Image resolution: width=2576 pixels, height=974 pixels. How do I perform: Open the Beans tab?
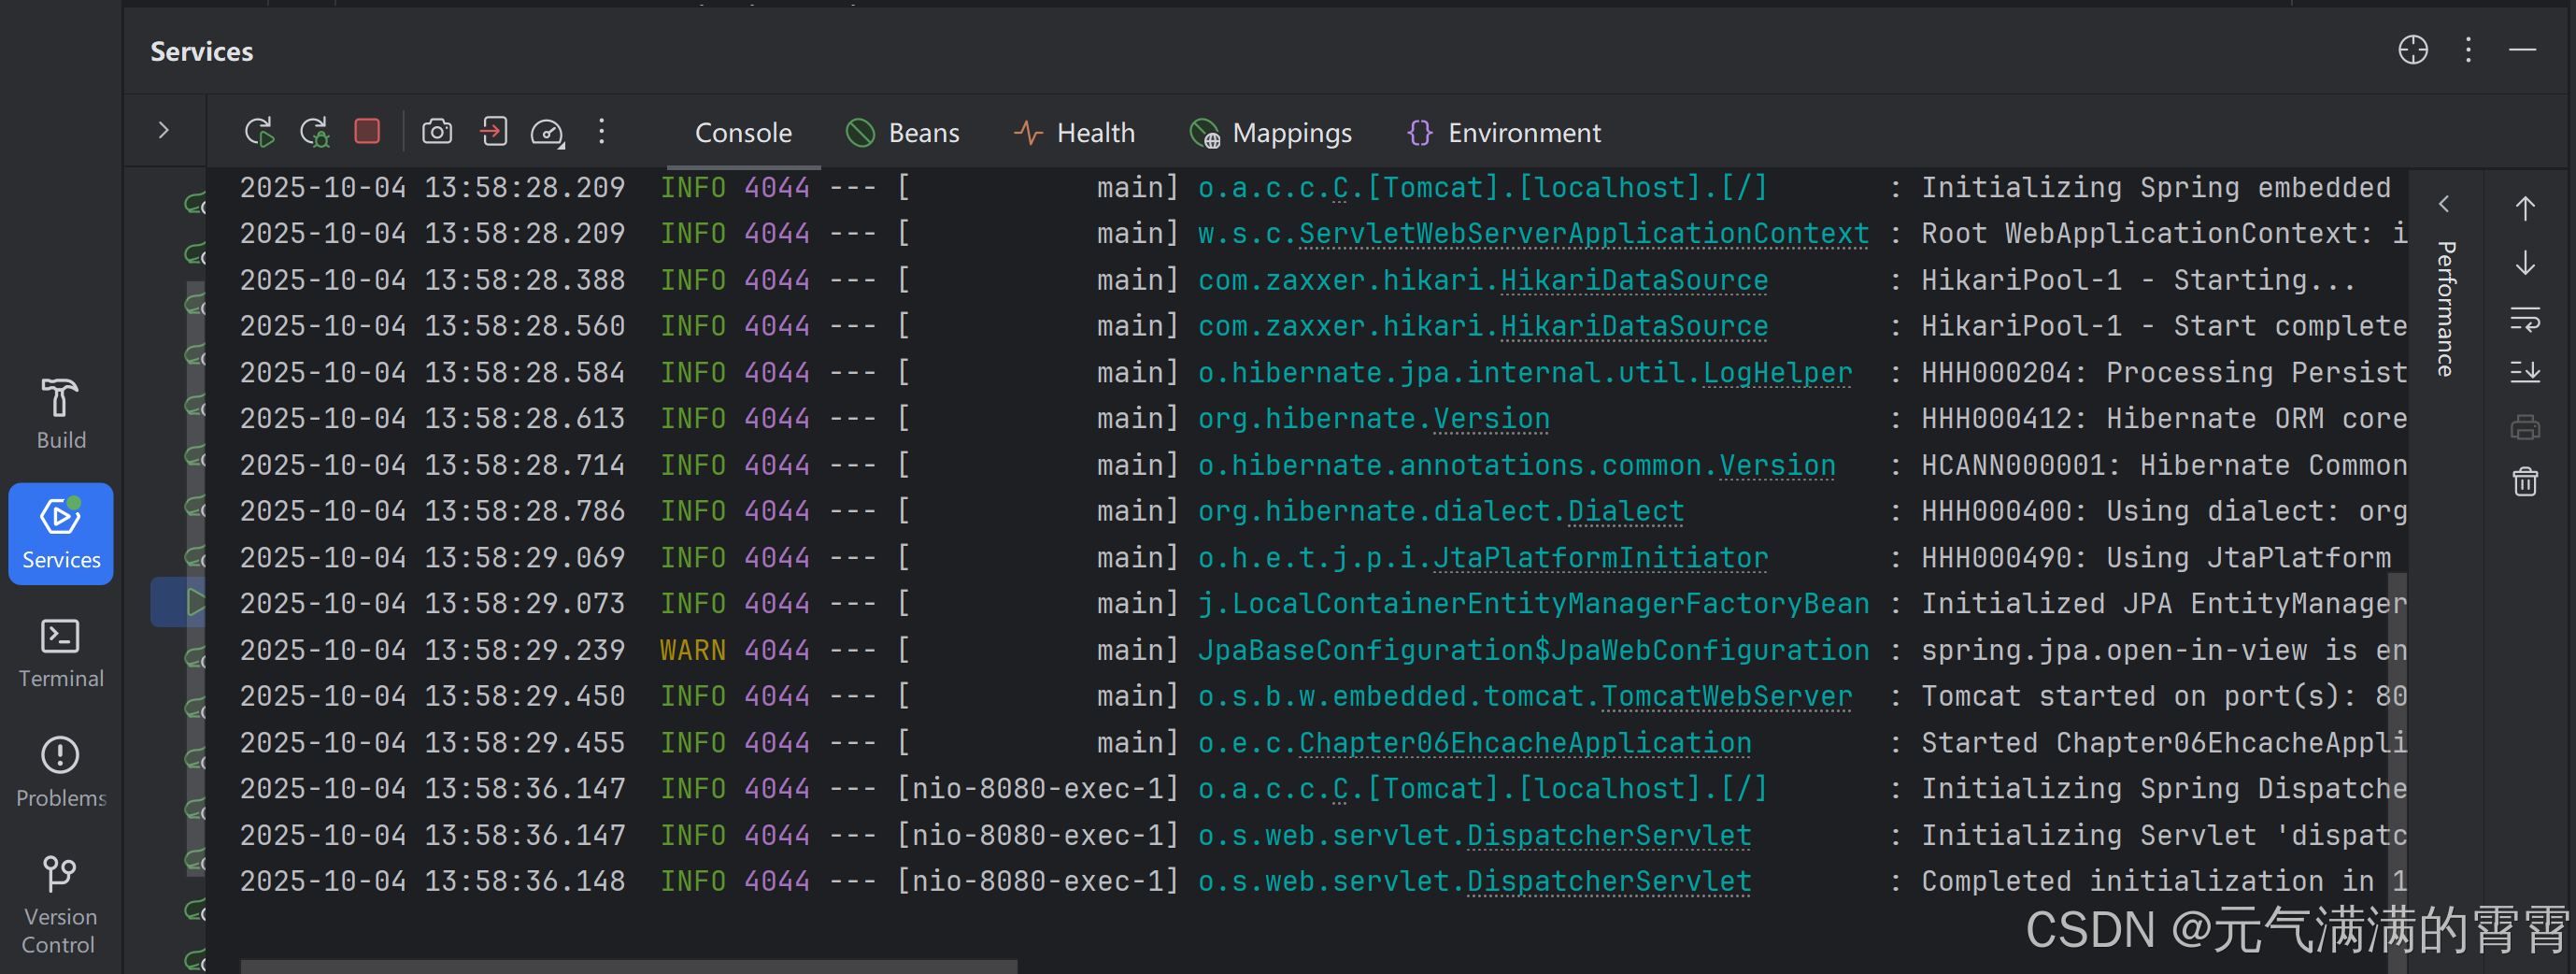point(903,133)
